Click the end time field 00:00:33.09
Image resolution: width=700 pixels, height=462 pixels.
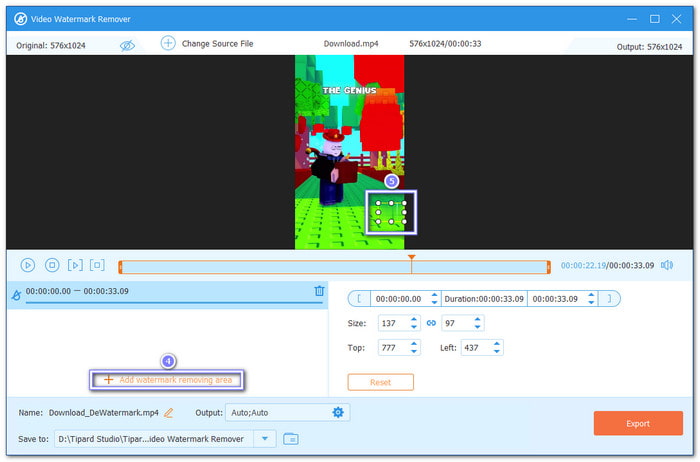point(557,299)
